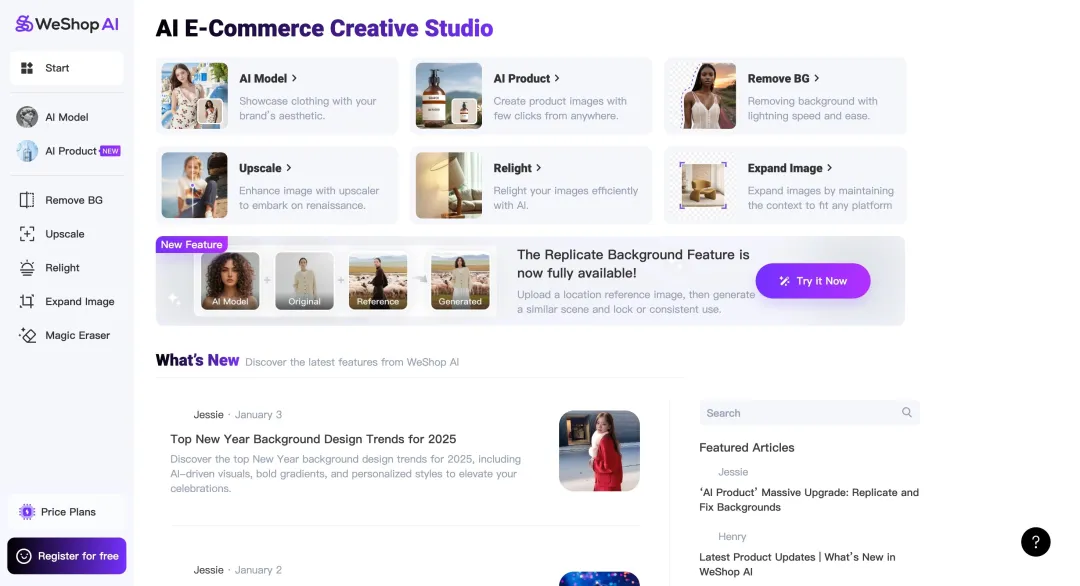Open the help question mark button
1080x586 pixels.
1035,542
